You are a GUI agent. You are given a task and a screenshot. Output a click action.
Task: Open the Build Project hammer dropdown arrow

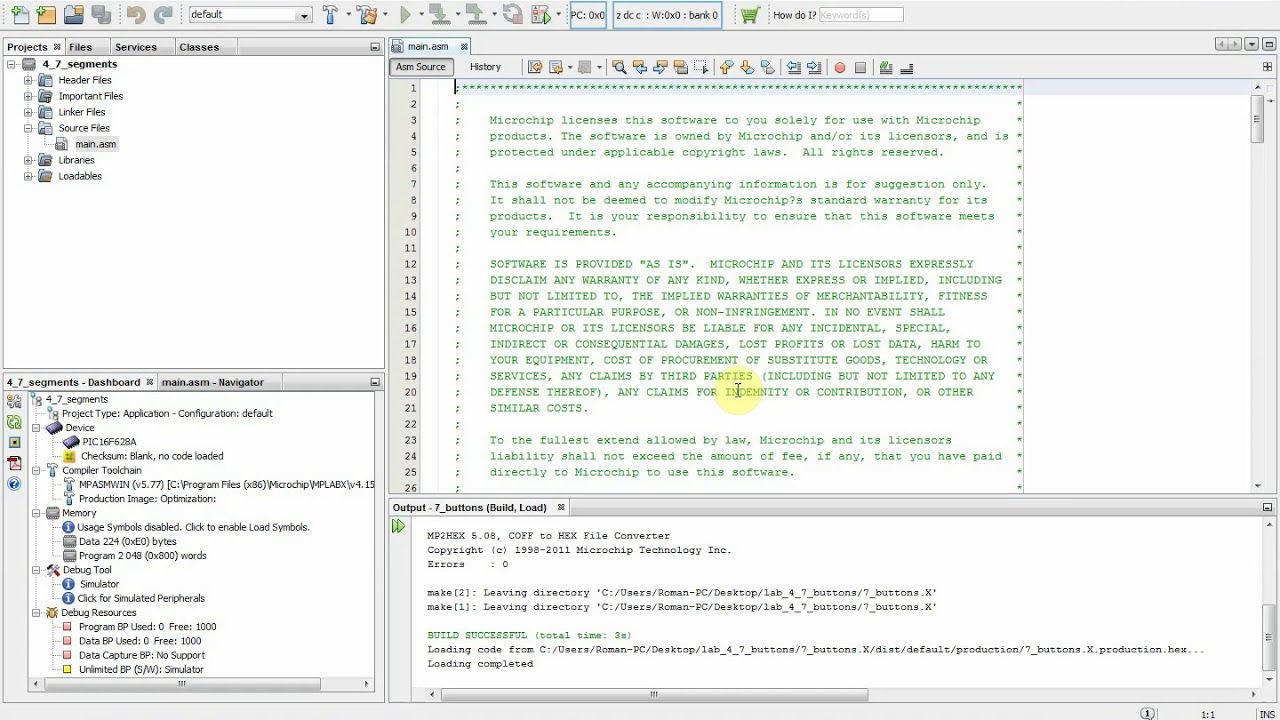[347, 15]
